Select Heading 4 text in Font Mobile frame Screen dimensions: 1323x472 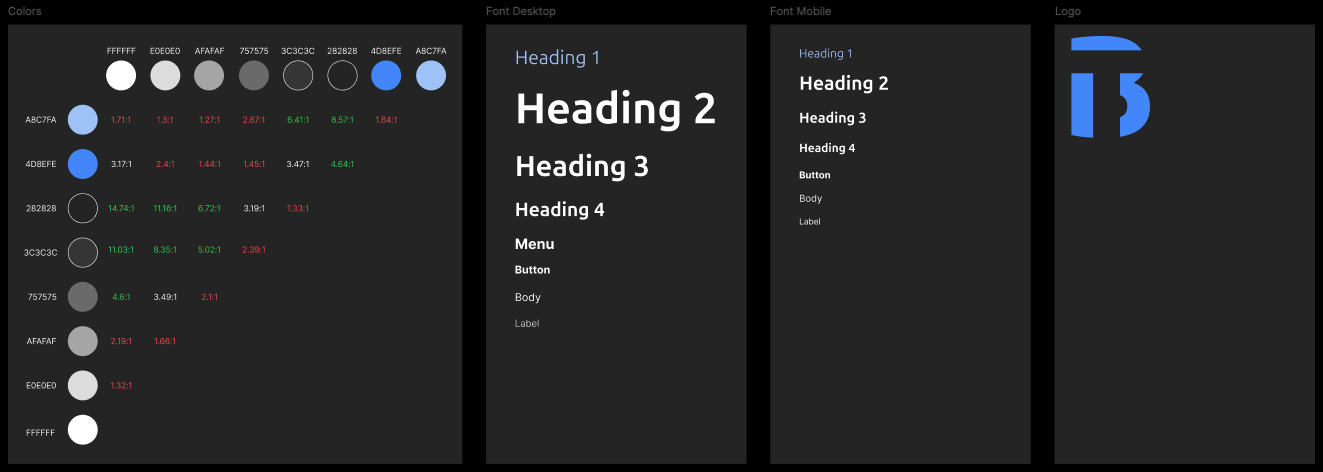point(827,148)
